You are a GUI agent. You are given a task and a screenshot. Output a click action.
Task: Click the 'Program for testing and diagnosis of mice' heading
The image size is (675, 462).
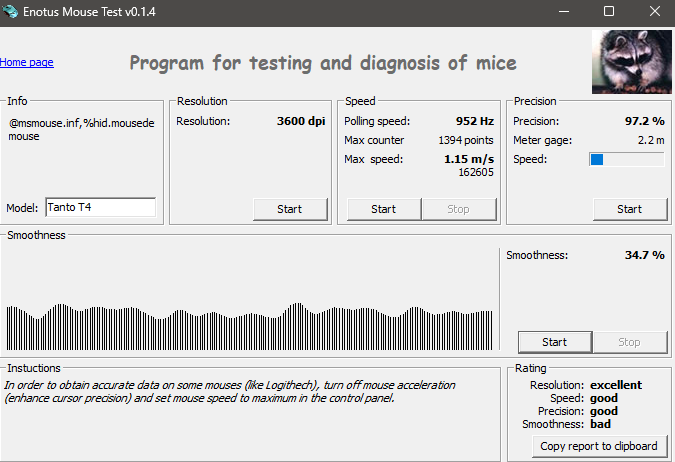click(x=323, y=63)
